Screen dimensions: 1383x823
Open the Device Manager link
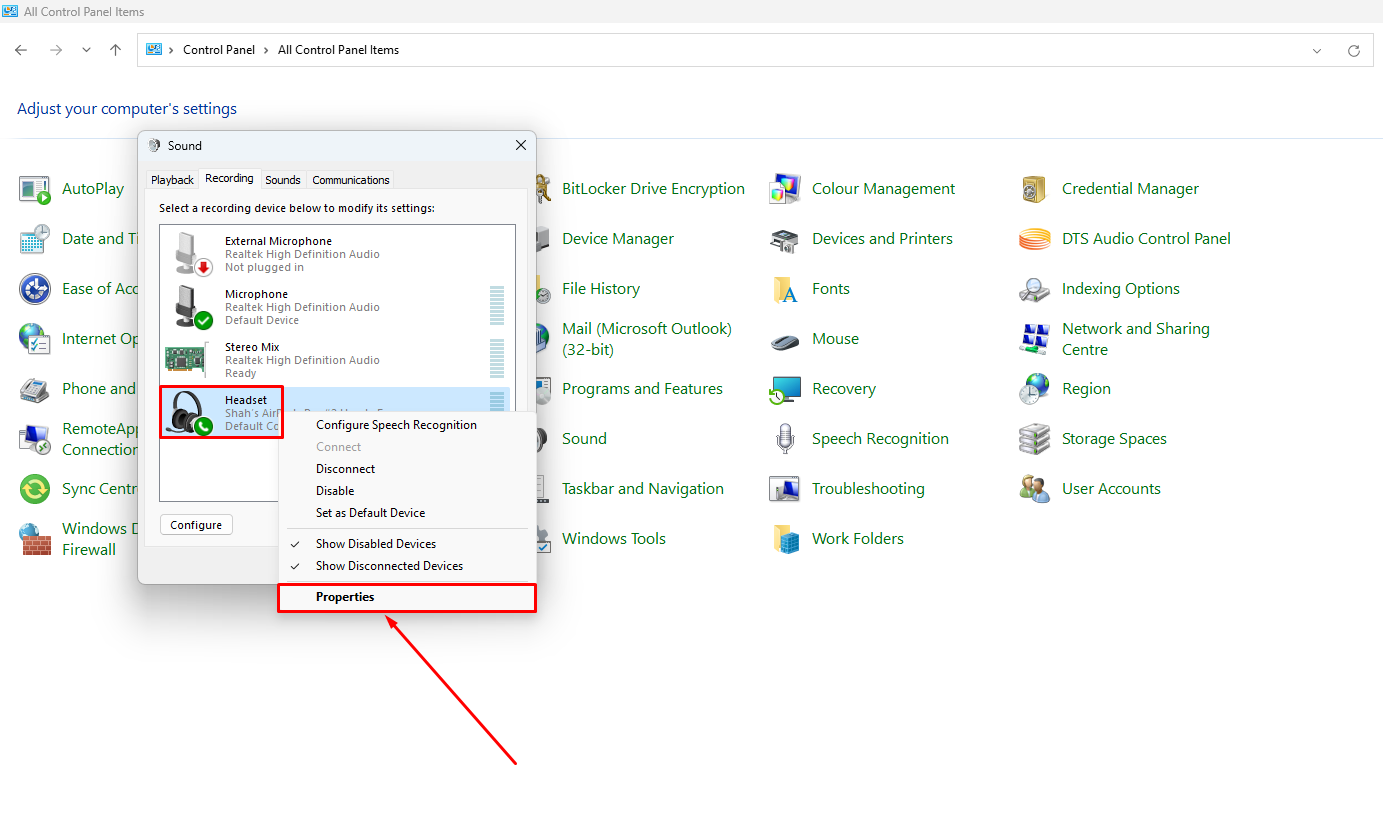point(618,239)
